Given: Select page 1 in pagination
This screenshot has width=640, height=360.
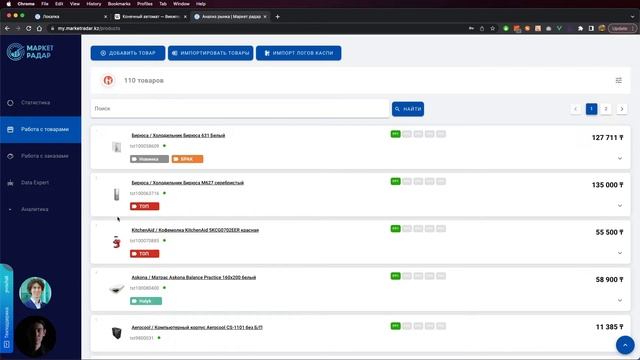Looking at the screenshot, I should pos(591,109).
